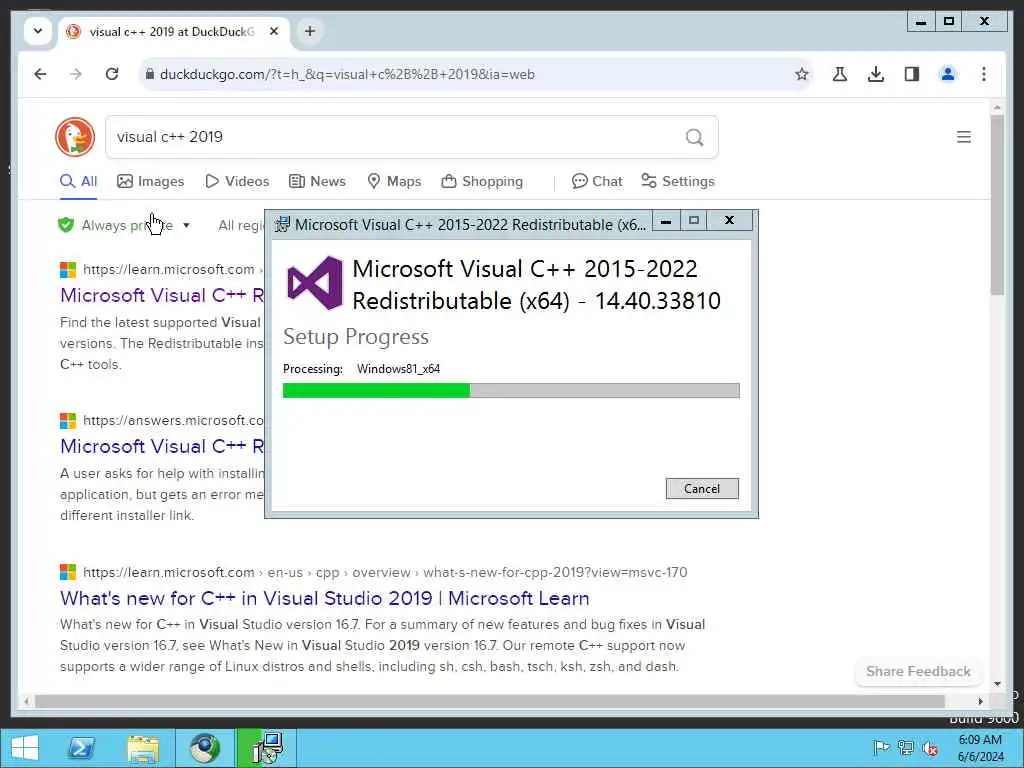Open File Explorer from the taskbar
Image resolution: width=1024 pixels, height=768 pixels.
143,748
